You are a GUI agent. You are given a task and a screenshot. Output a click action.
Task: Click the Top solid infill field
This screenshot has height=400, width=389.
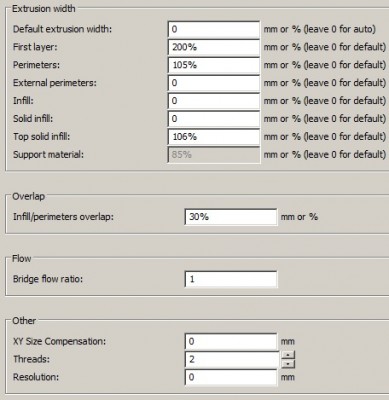[214, 137]
